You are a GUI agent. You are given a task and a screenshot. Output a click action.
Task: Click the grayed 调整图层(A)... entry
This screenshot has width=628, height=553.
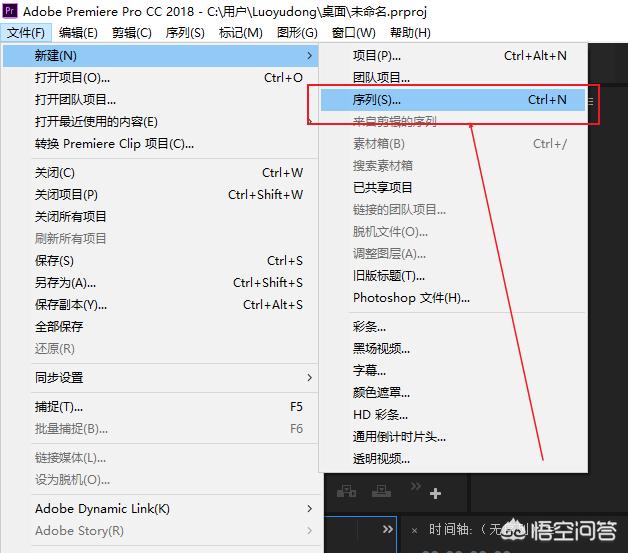point(453,253)
